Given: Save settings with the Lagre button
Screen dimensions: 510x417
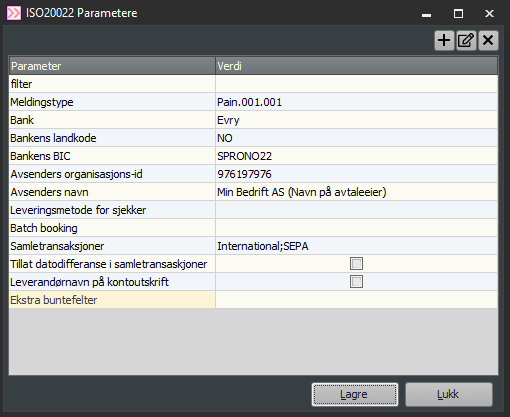Looking at the screenshot, I should pos(355,394).
